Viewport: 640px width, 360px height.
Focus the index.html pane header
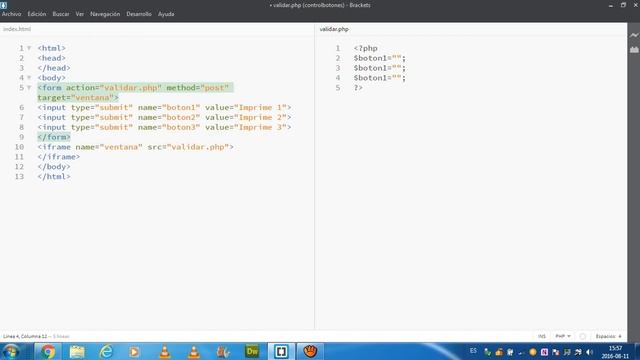coord(17,29)
